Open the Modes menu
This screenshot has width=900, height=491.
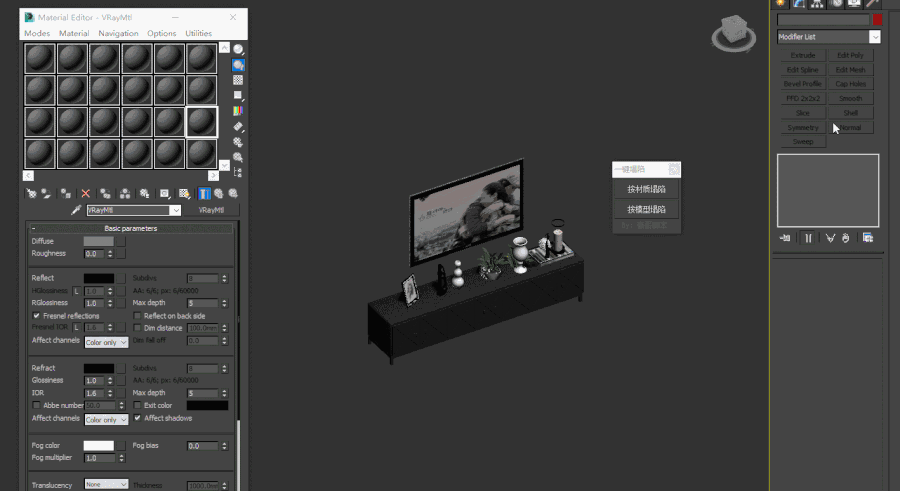(37, 33)
